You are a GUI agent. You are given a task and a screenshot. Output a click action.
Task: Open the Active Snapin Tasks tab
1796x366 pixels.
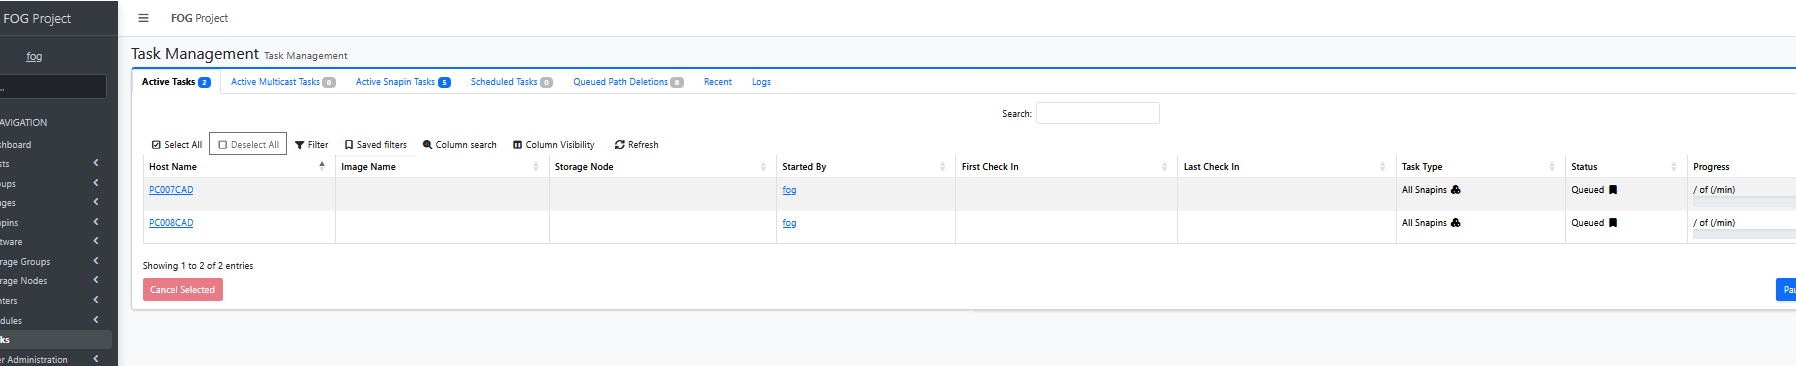403,82
